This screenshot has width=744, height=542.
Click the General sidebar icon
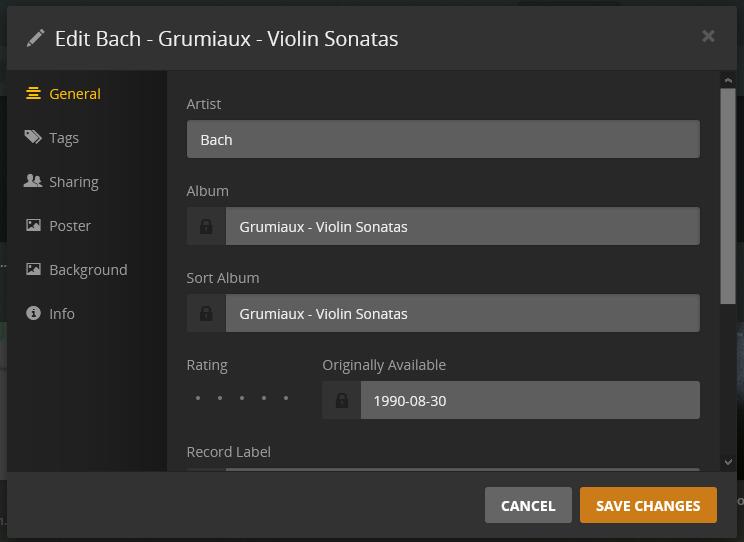click(x=34, y=93)
